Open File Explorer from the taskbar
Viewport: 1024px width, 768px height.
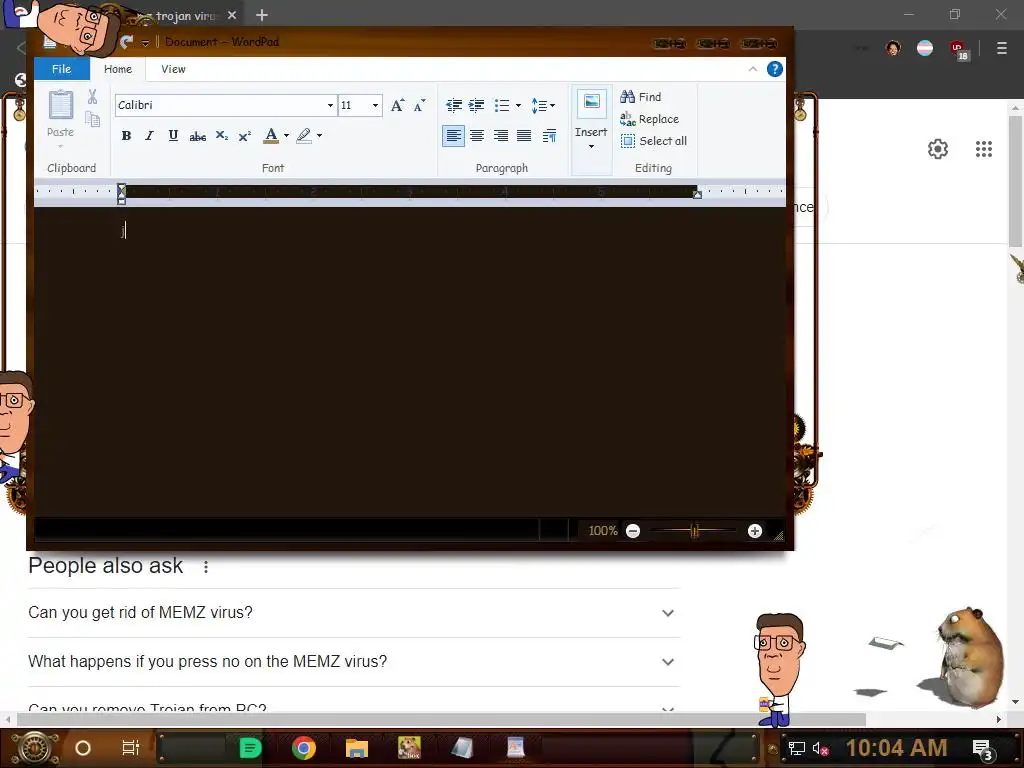pos(357,748)
